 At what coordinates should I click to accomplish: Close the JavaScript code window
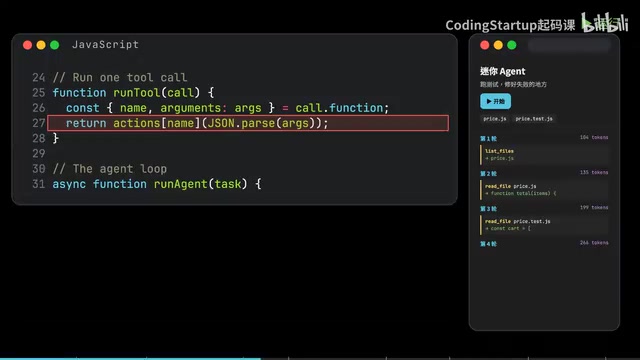(x=27, y=45)
